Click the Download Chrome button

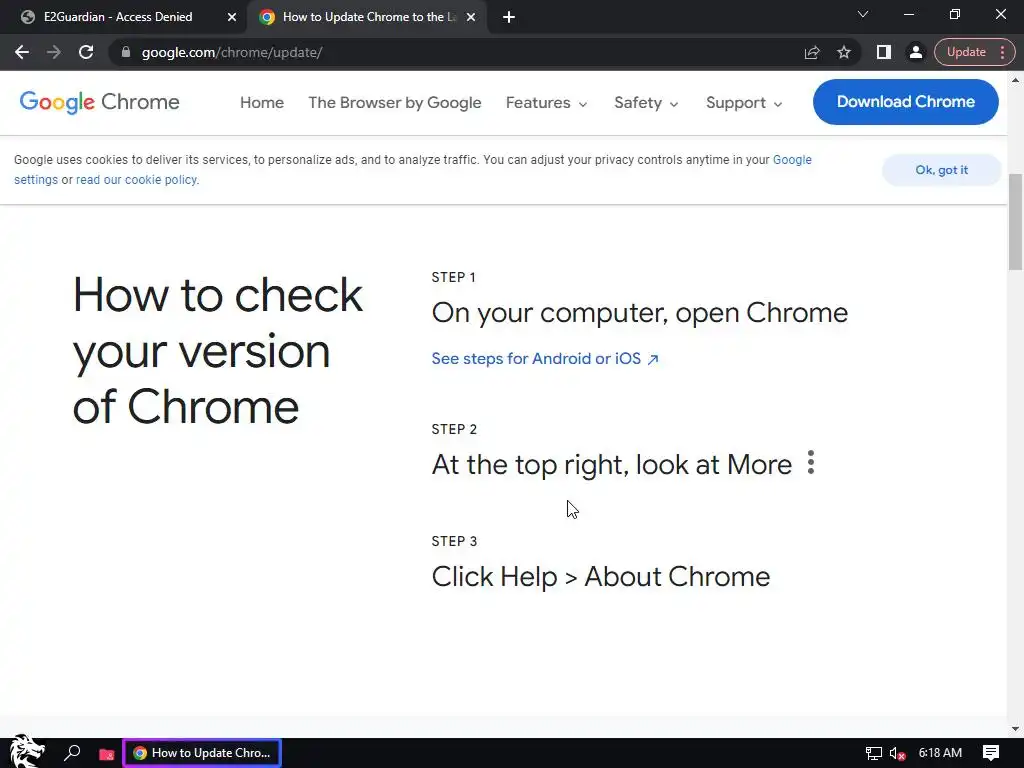tap(905, 102)
